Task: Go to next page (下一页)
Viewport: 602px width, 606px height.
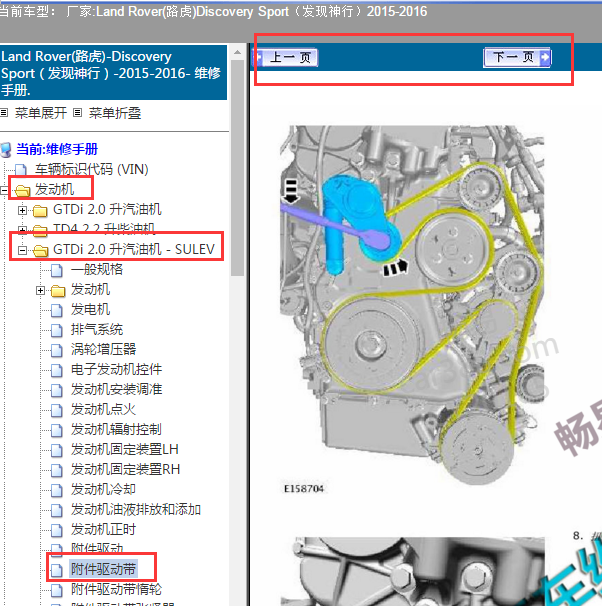Action: point(517,58)
